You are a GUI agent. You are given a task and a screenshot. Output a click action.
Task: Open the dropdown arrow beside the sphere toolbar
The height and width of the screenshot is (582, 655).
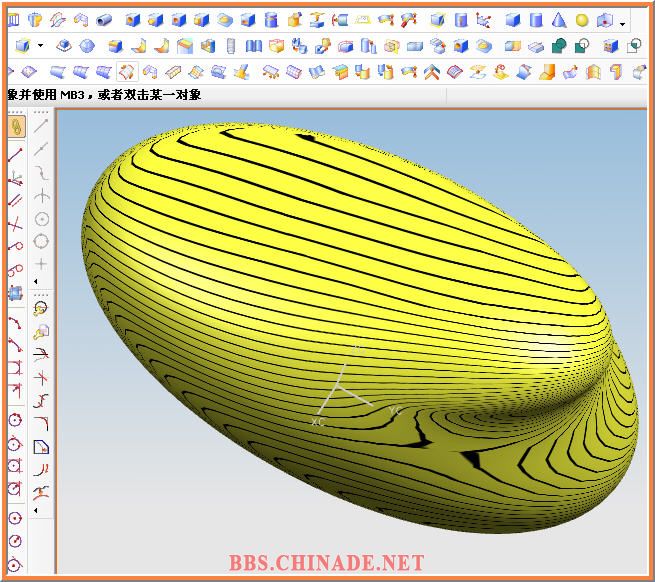pos(623,23)
